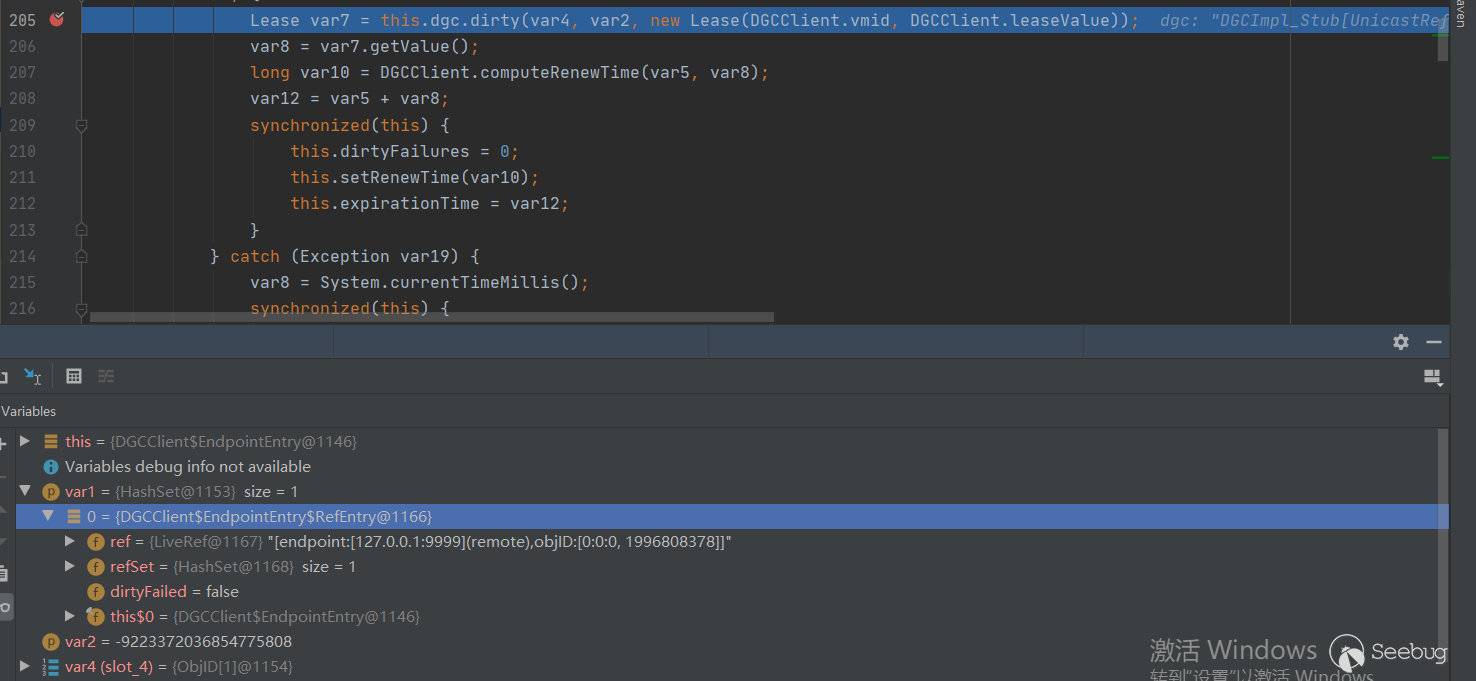Click the field icon beside refSet

coord(96,566)
